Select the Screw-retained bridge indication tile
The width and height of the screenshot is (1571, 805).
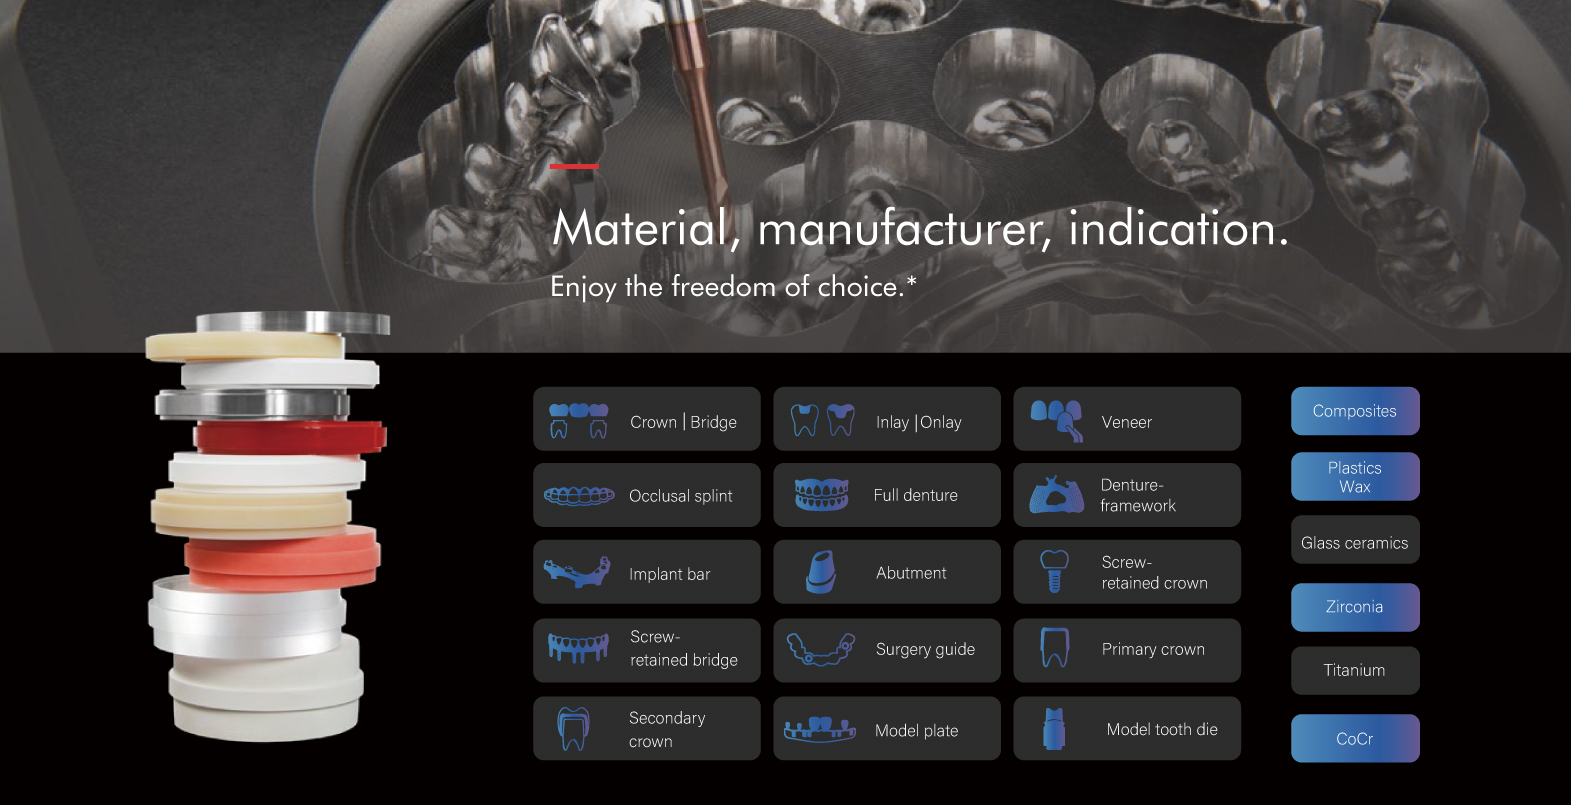click(x=646, y=650)
